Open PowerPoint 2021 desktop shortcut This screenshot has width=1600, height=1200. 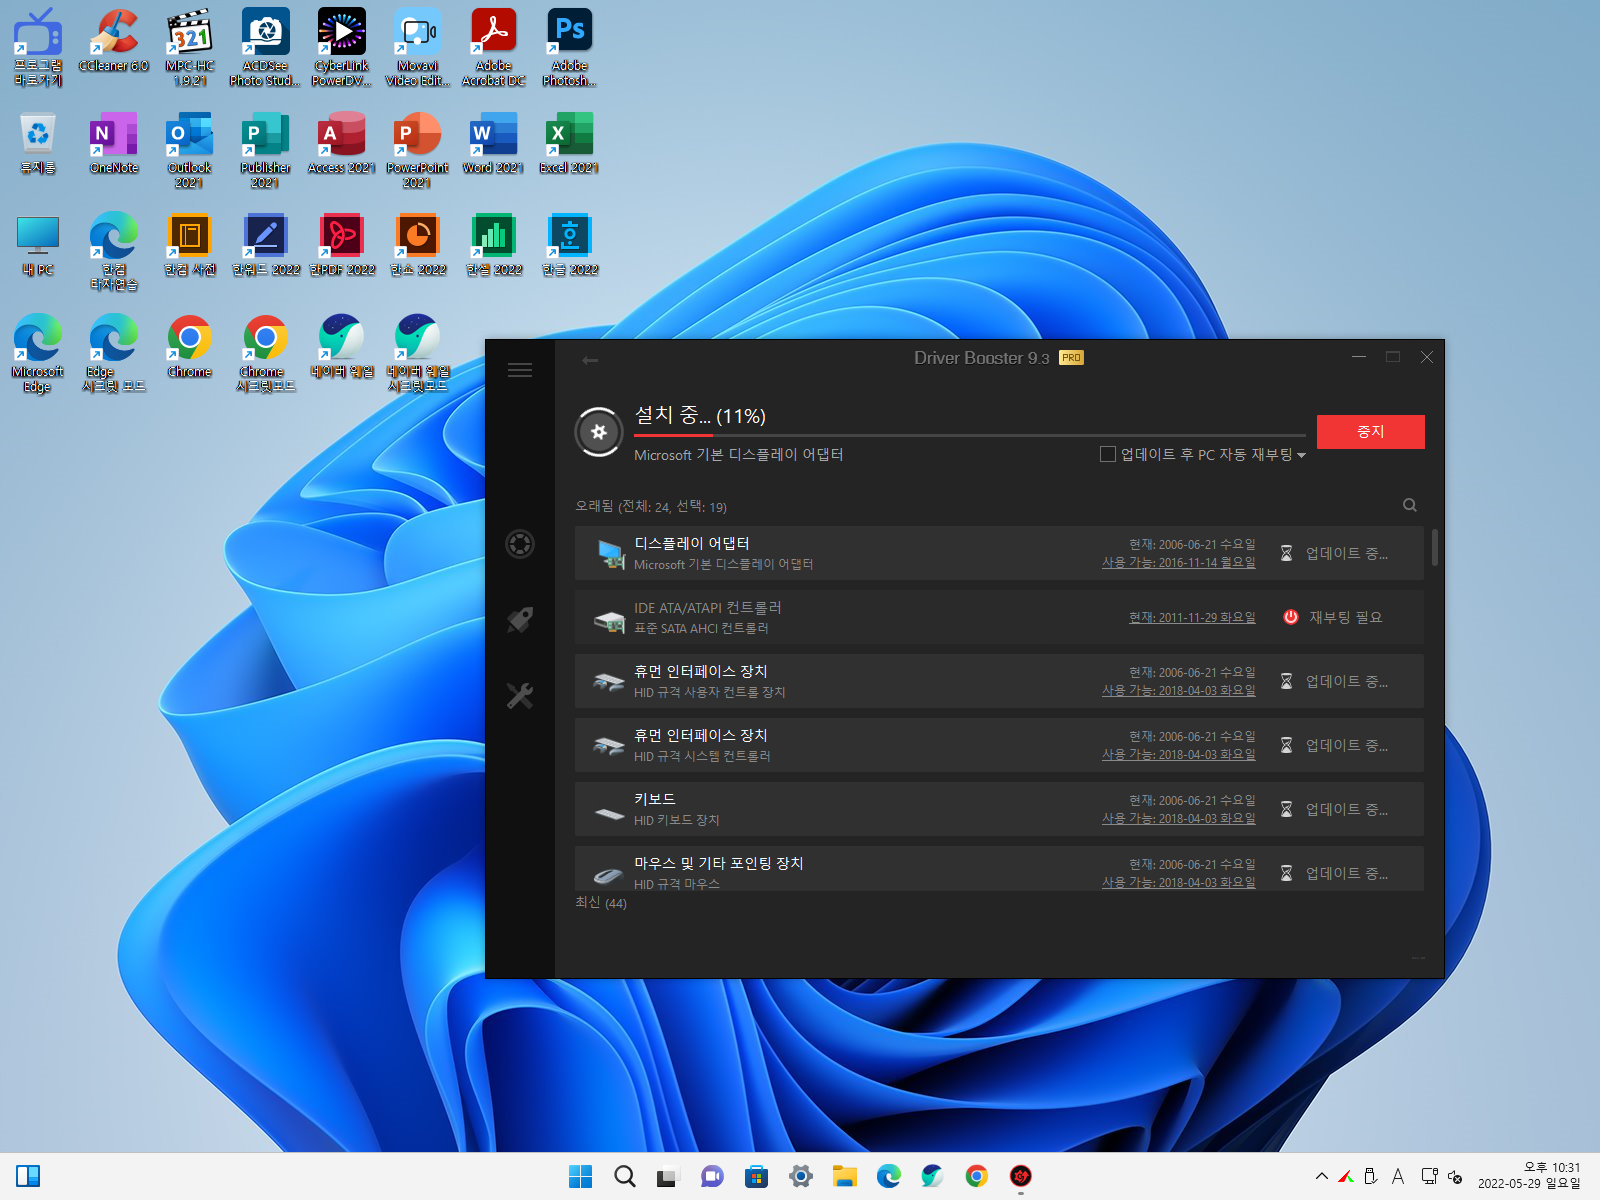418,150
